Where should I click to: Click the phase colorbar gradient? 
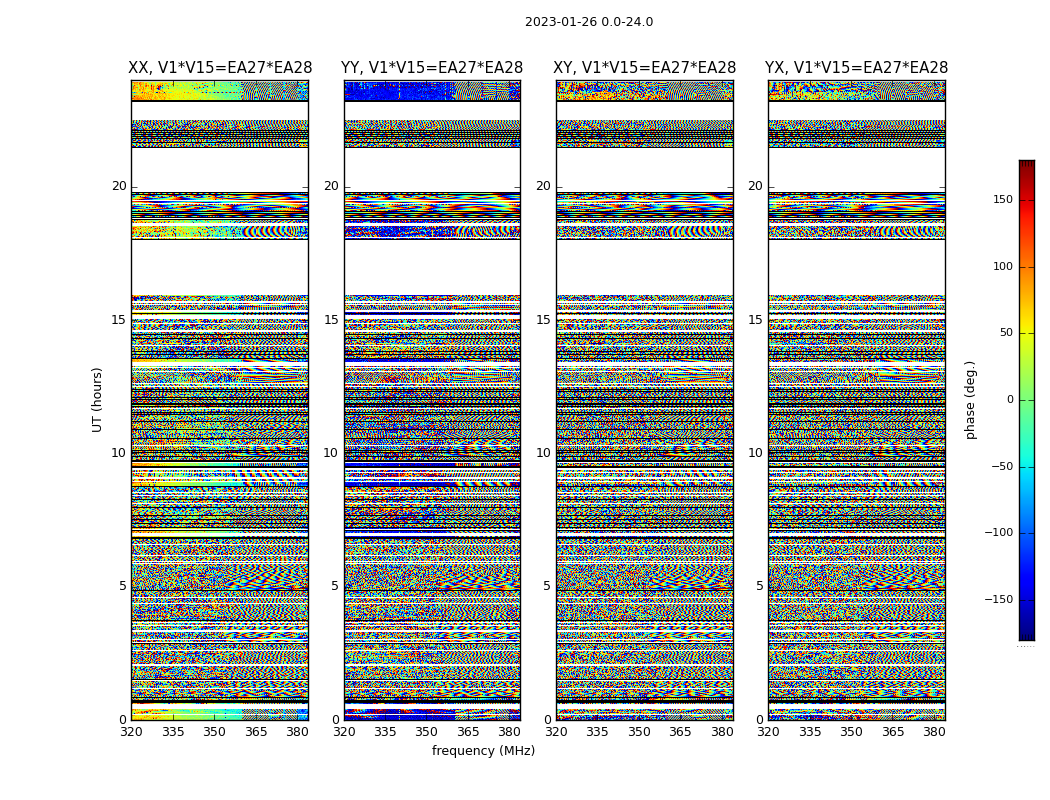click(x=1027, y=400)
